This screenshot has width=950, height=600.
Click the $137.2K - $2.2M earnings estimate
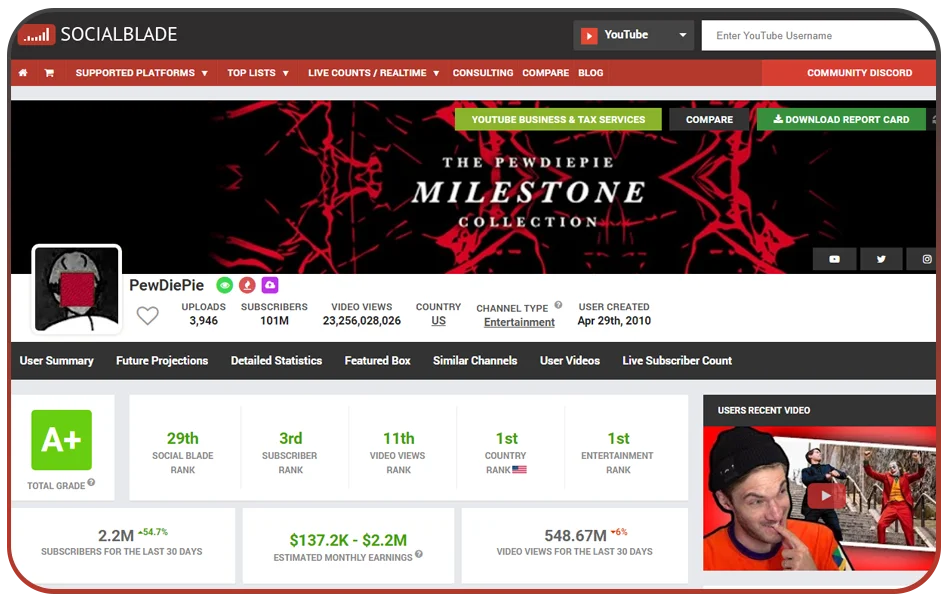(348, 540)
